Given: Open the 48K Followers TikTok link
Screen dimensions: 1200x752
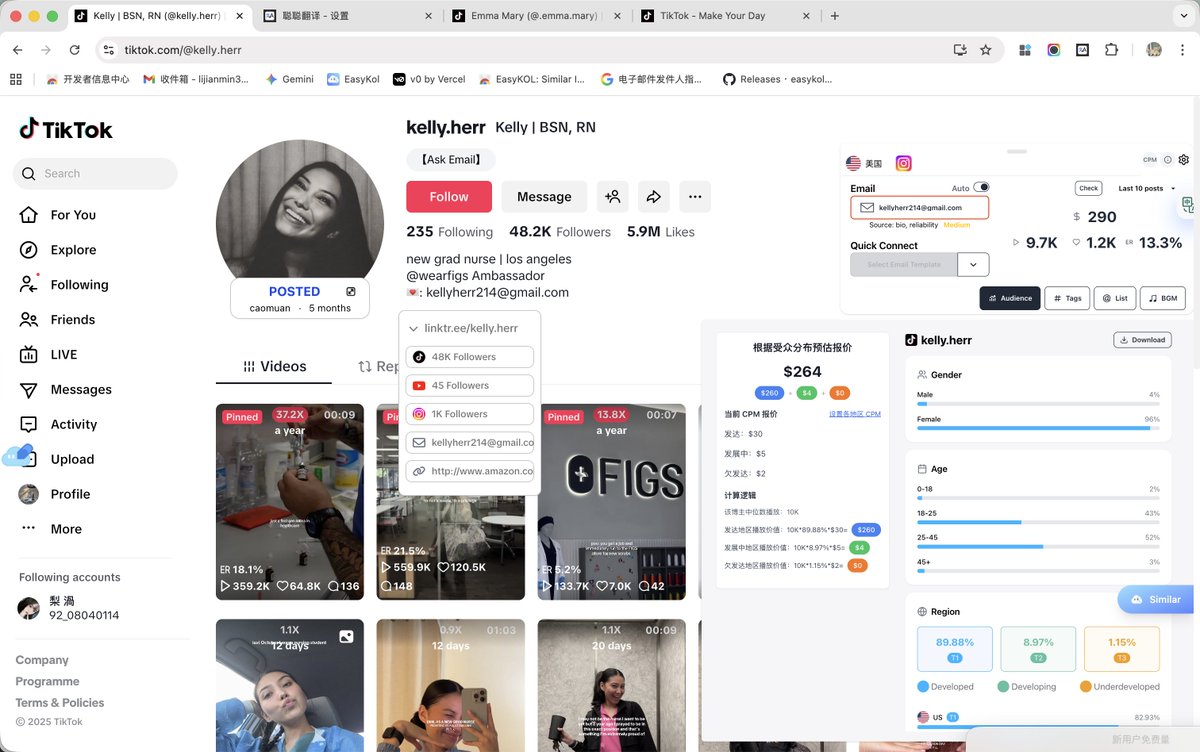Looking at the screenshot, I should point(470,357).
